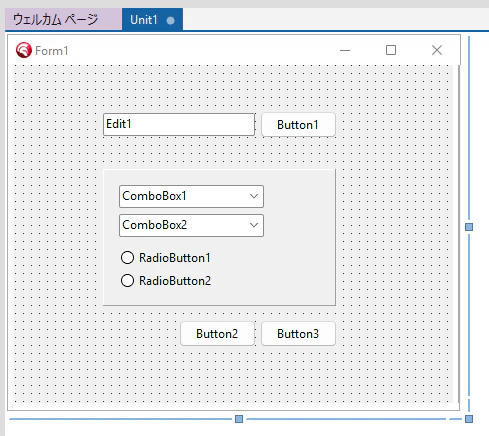
Task: Maximize the Form1 window
Action: coord(391,50)
